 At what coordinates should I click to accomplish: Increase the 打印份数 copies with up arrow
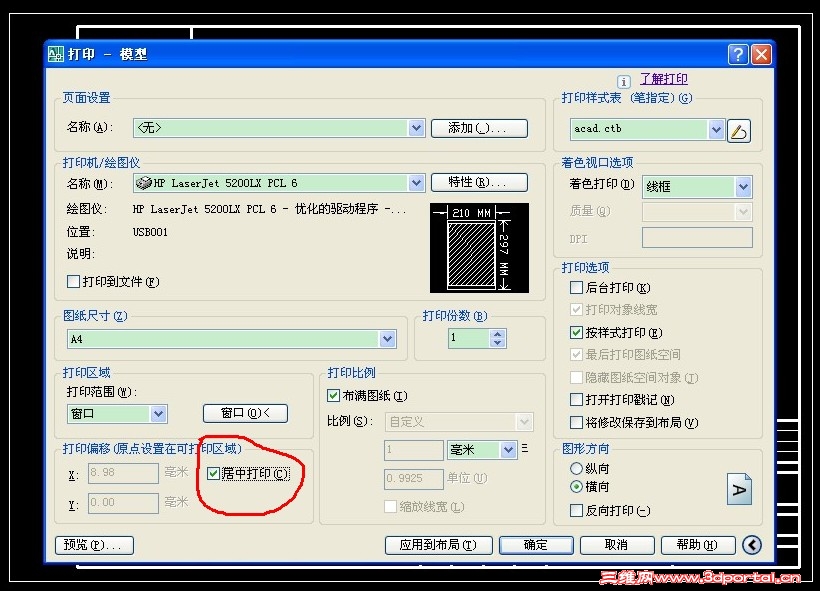(497, 334)
